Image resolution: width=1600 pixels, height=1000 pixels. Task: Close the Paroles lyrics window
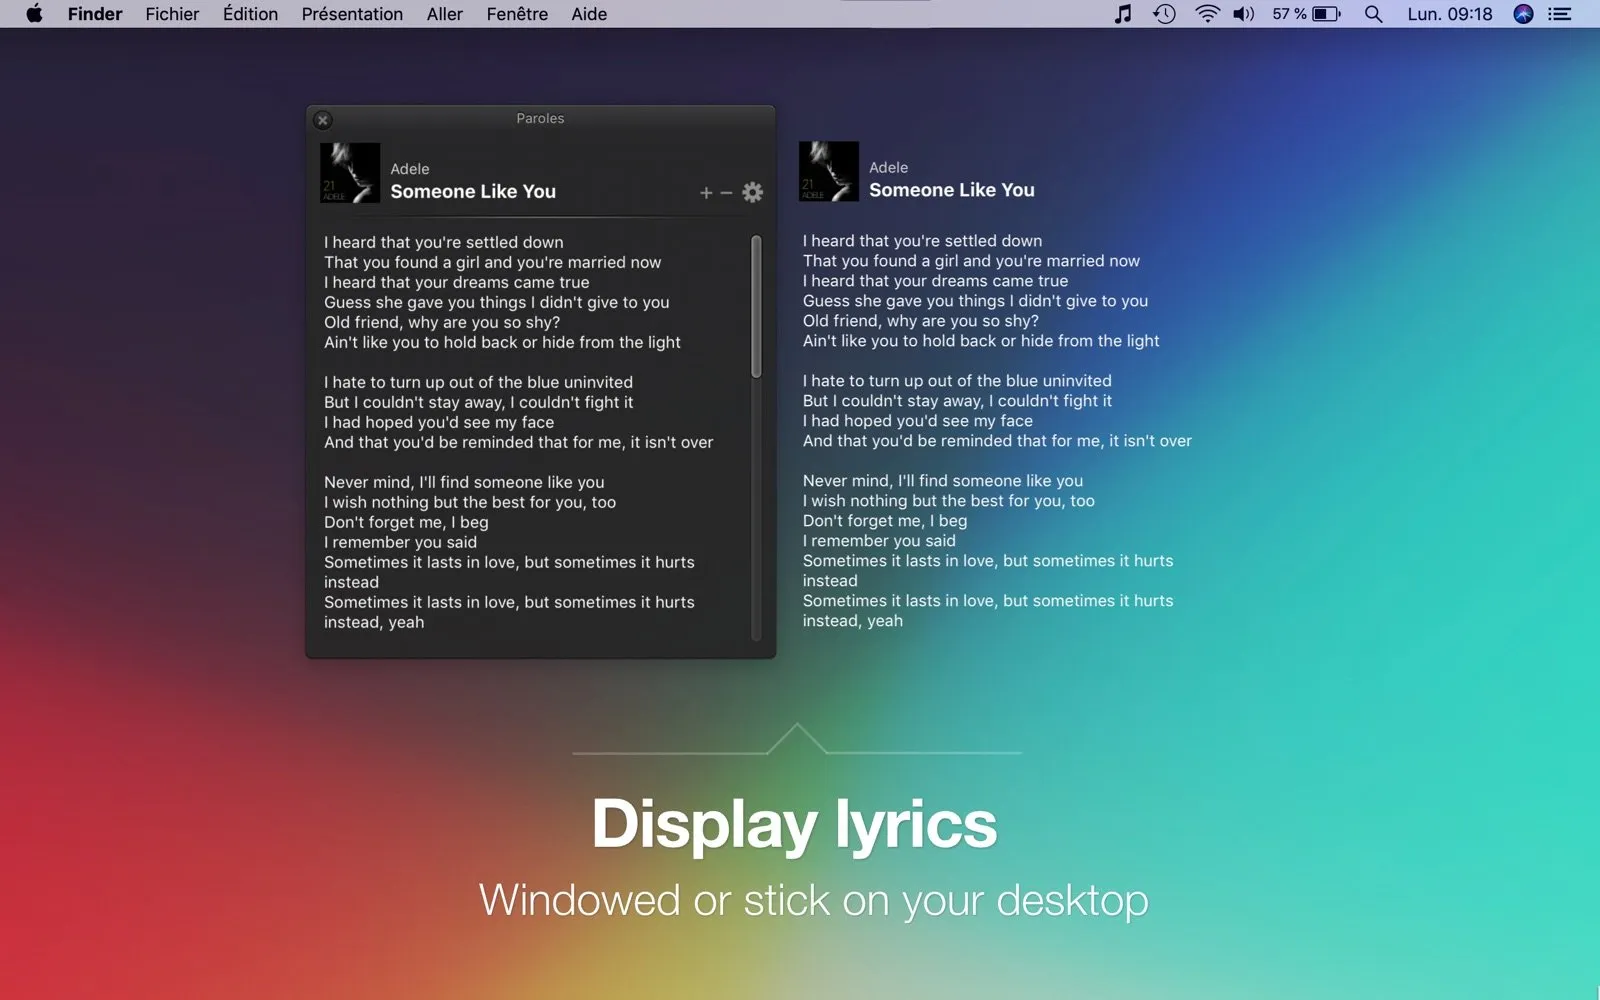(322, 120)
